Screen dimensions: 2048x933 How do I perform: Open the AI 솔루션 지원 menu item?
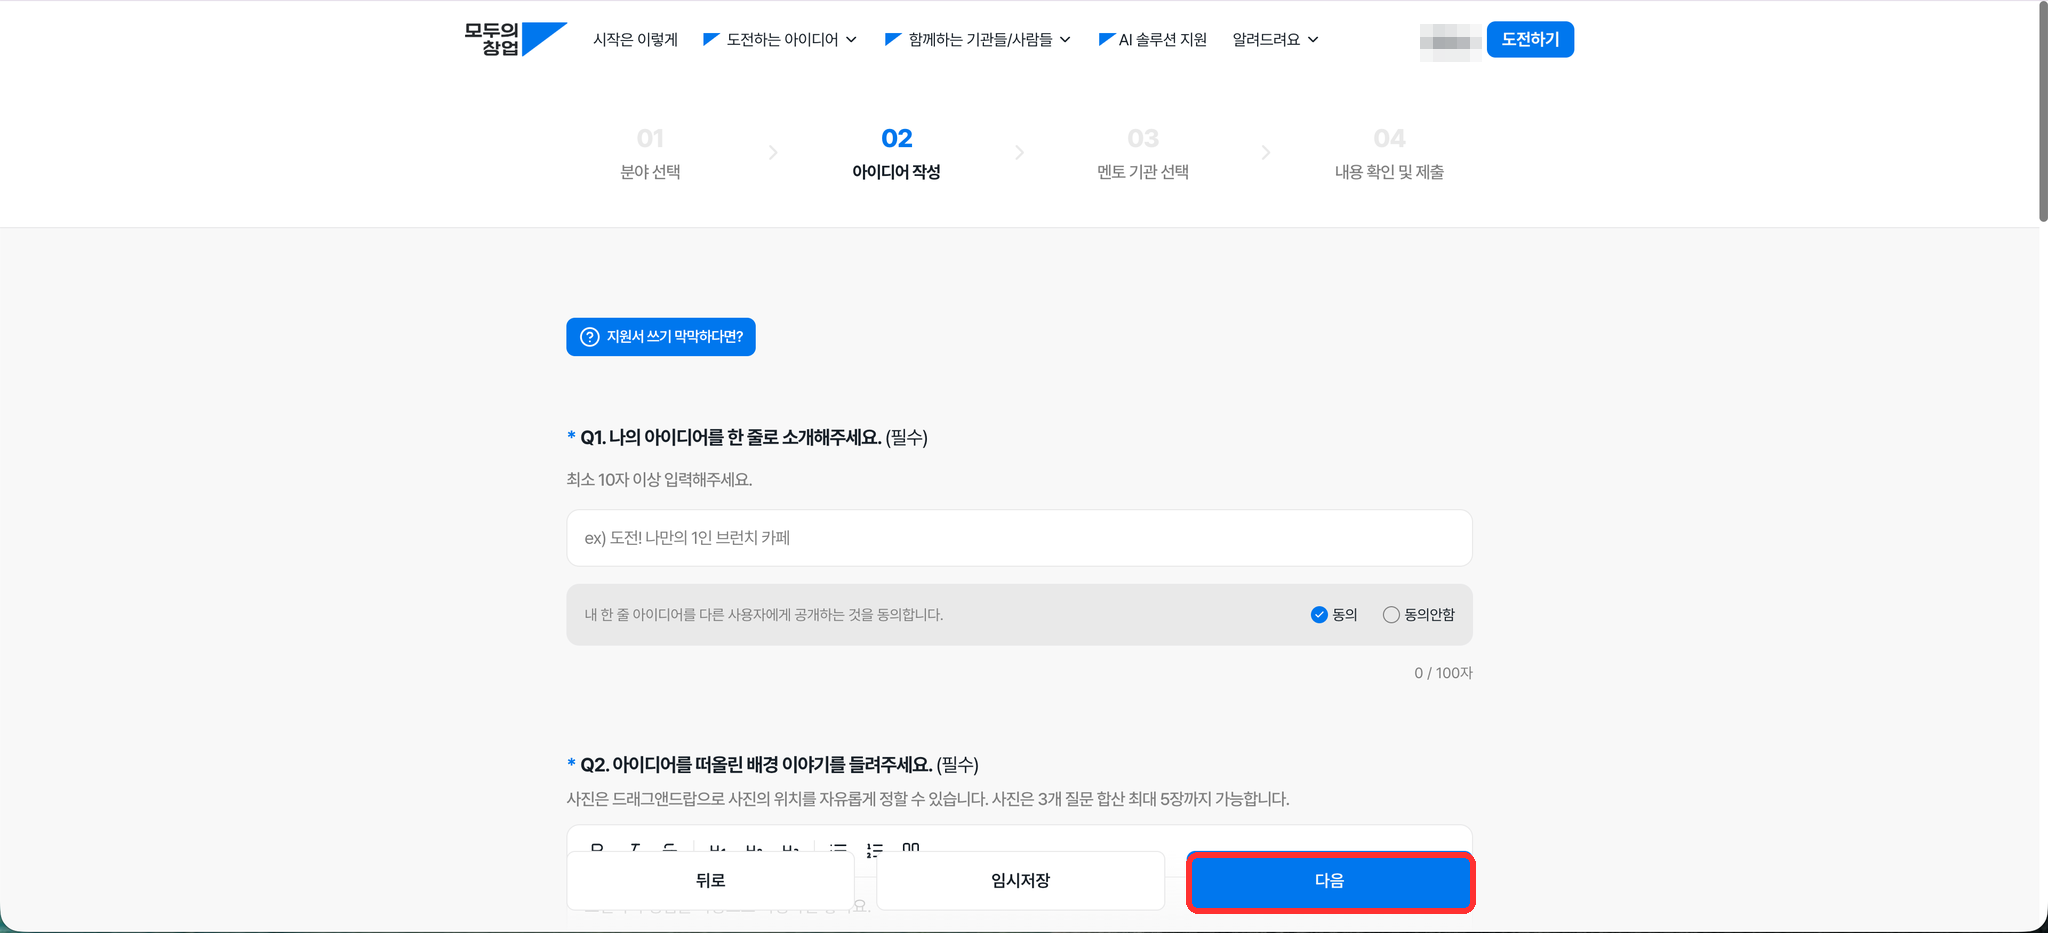point(1152,39)
